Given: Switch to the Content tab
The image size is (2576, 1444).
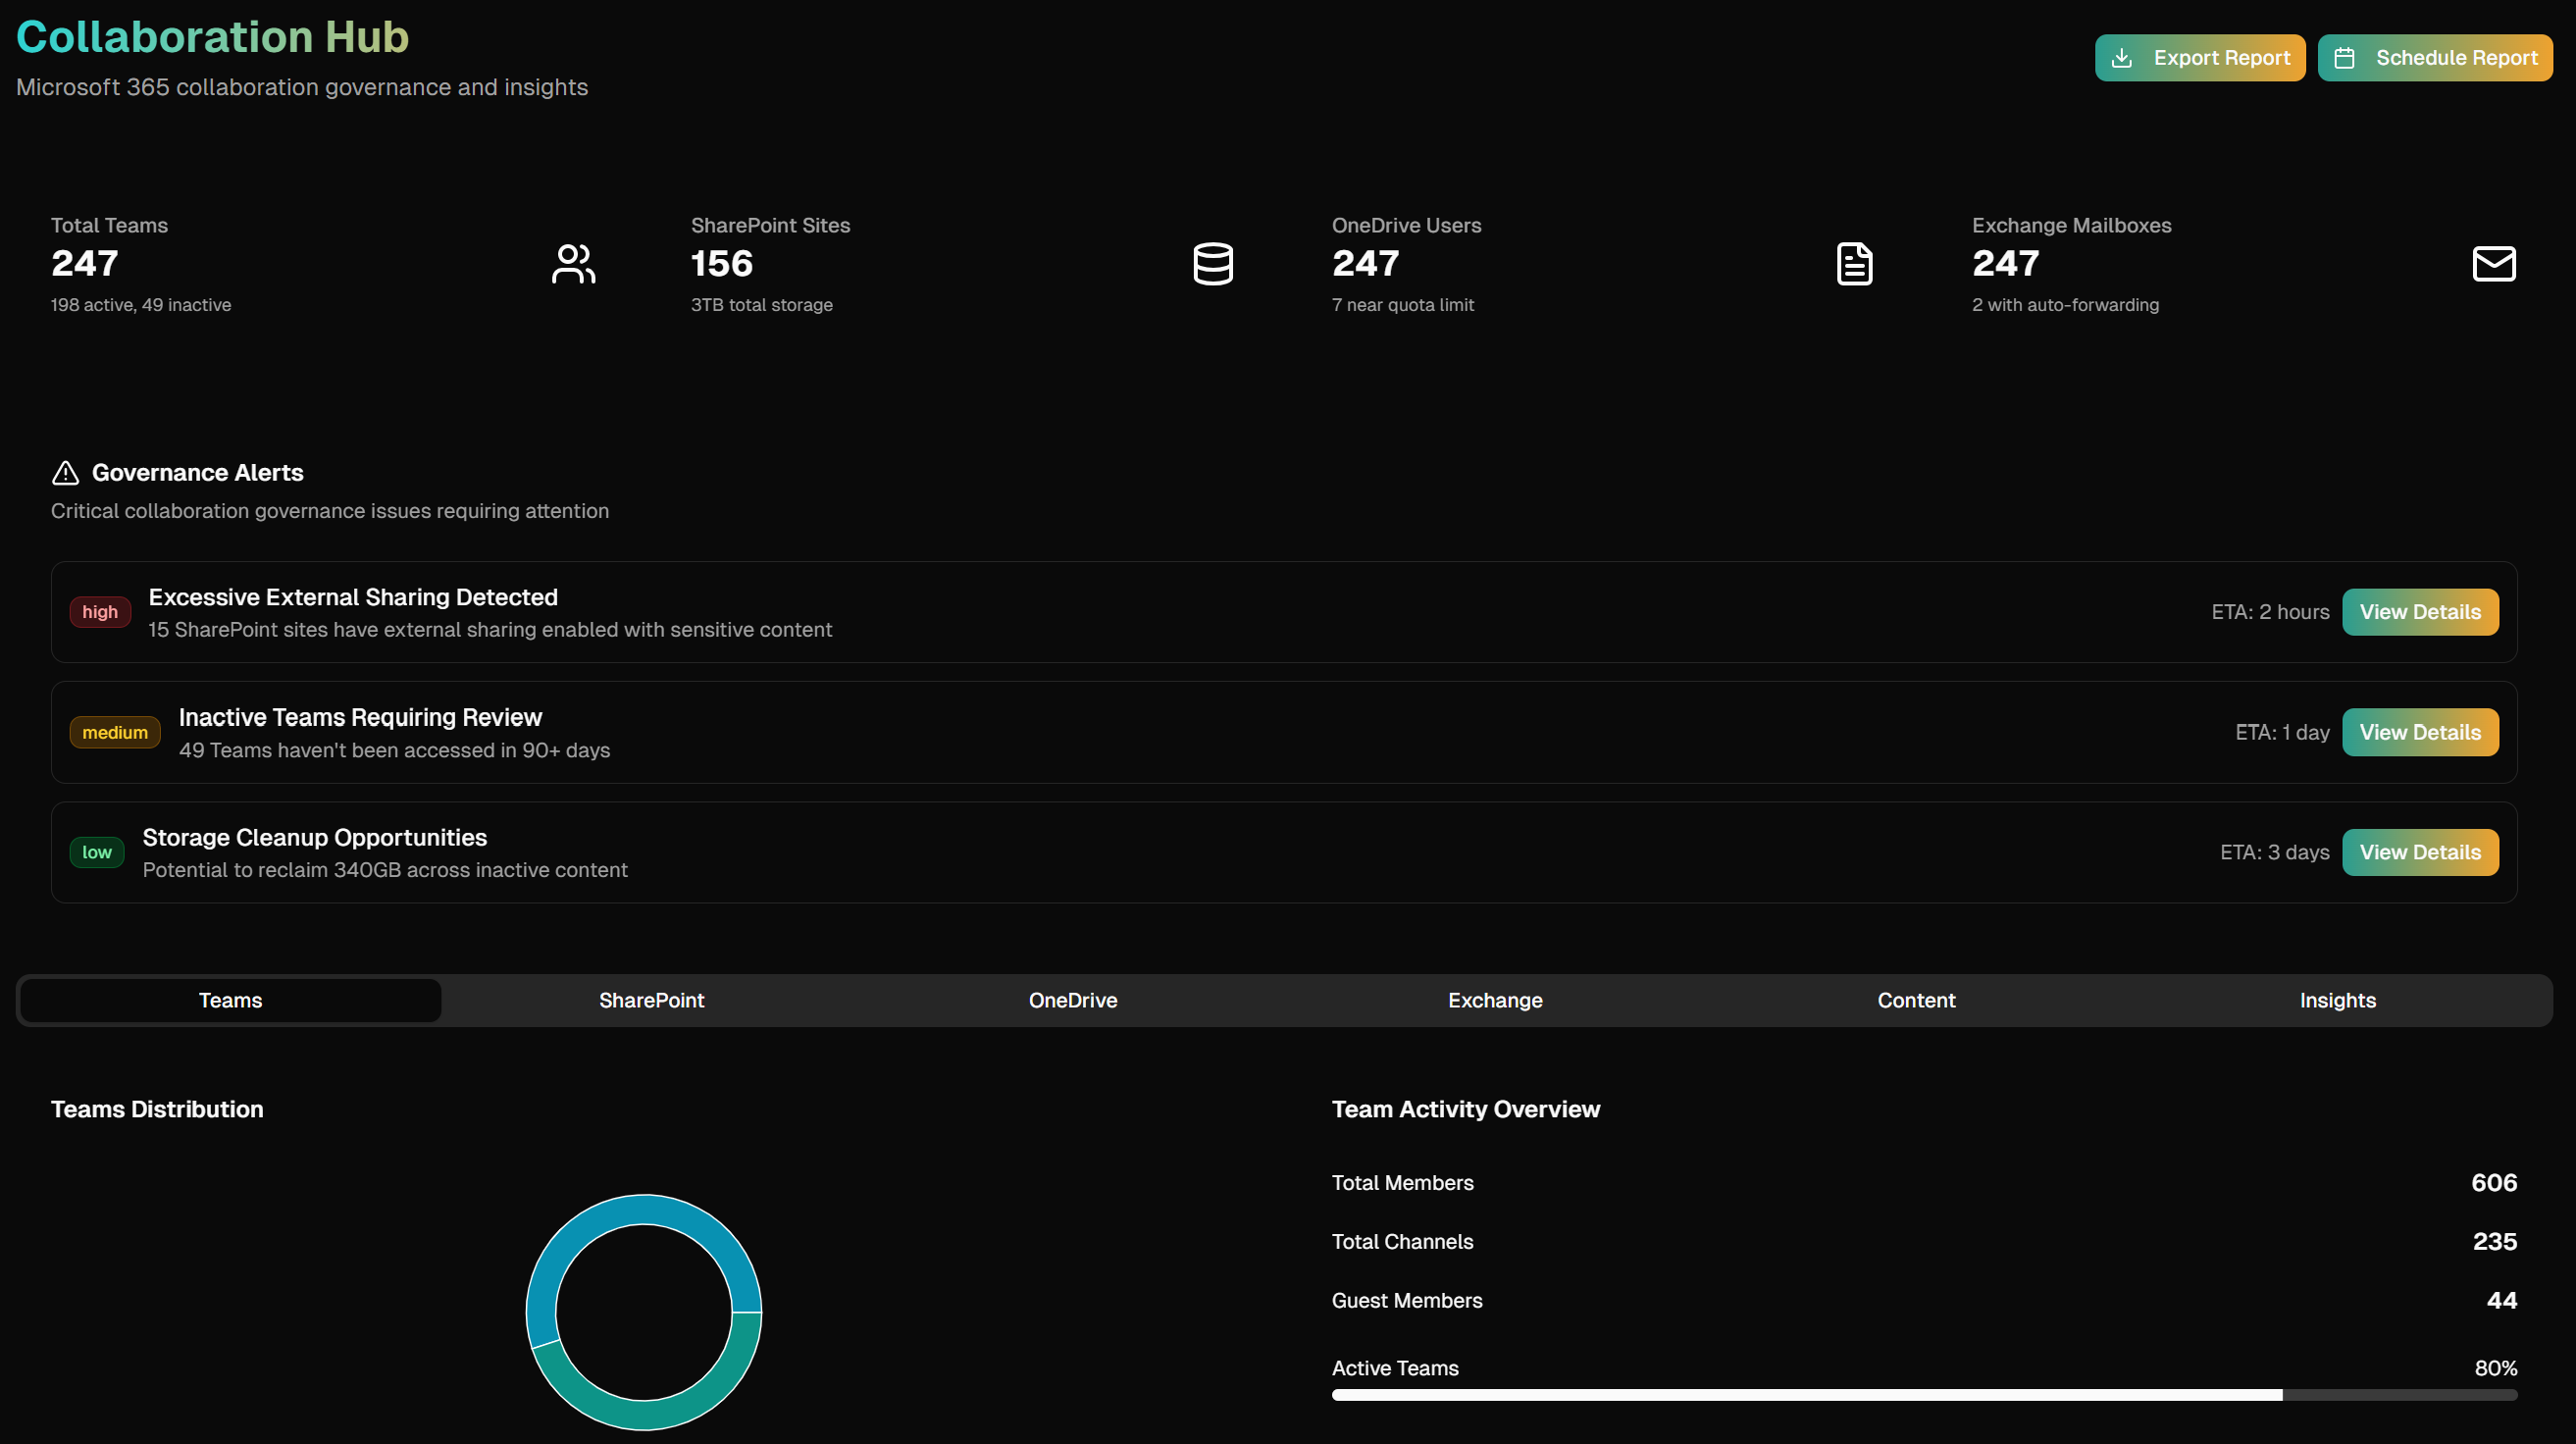Looking at the screenshot, I should [1915, 1000].
